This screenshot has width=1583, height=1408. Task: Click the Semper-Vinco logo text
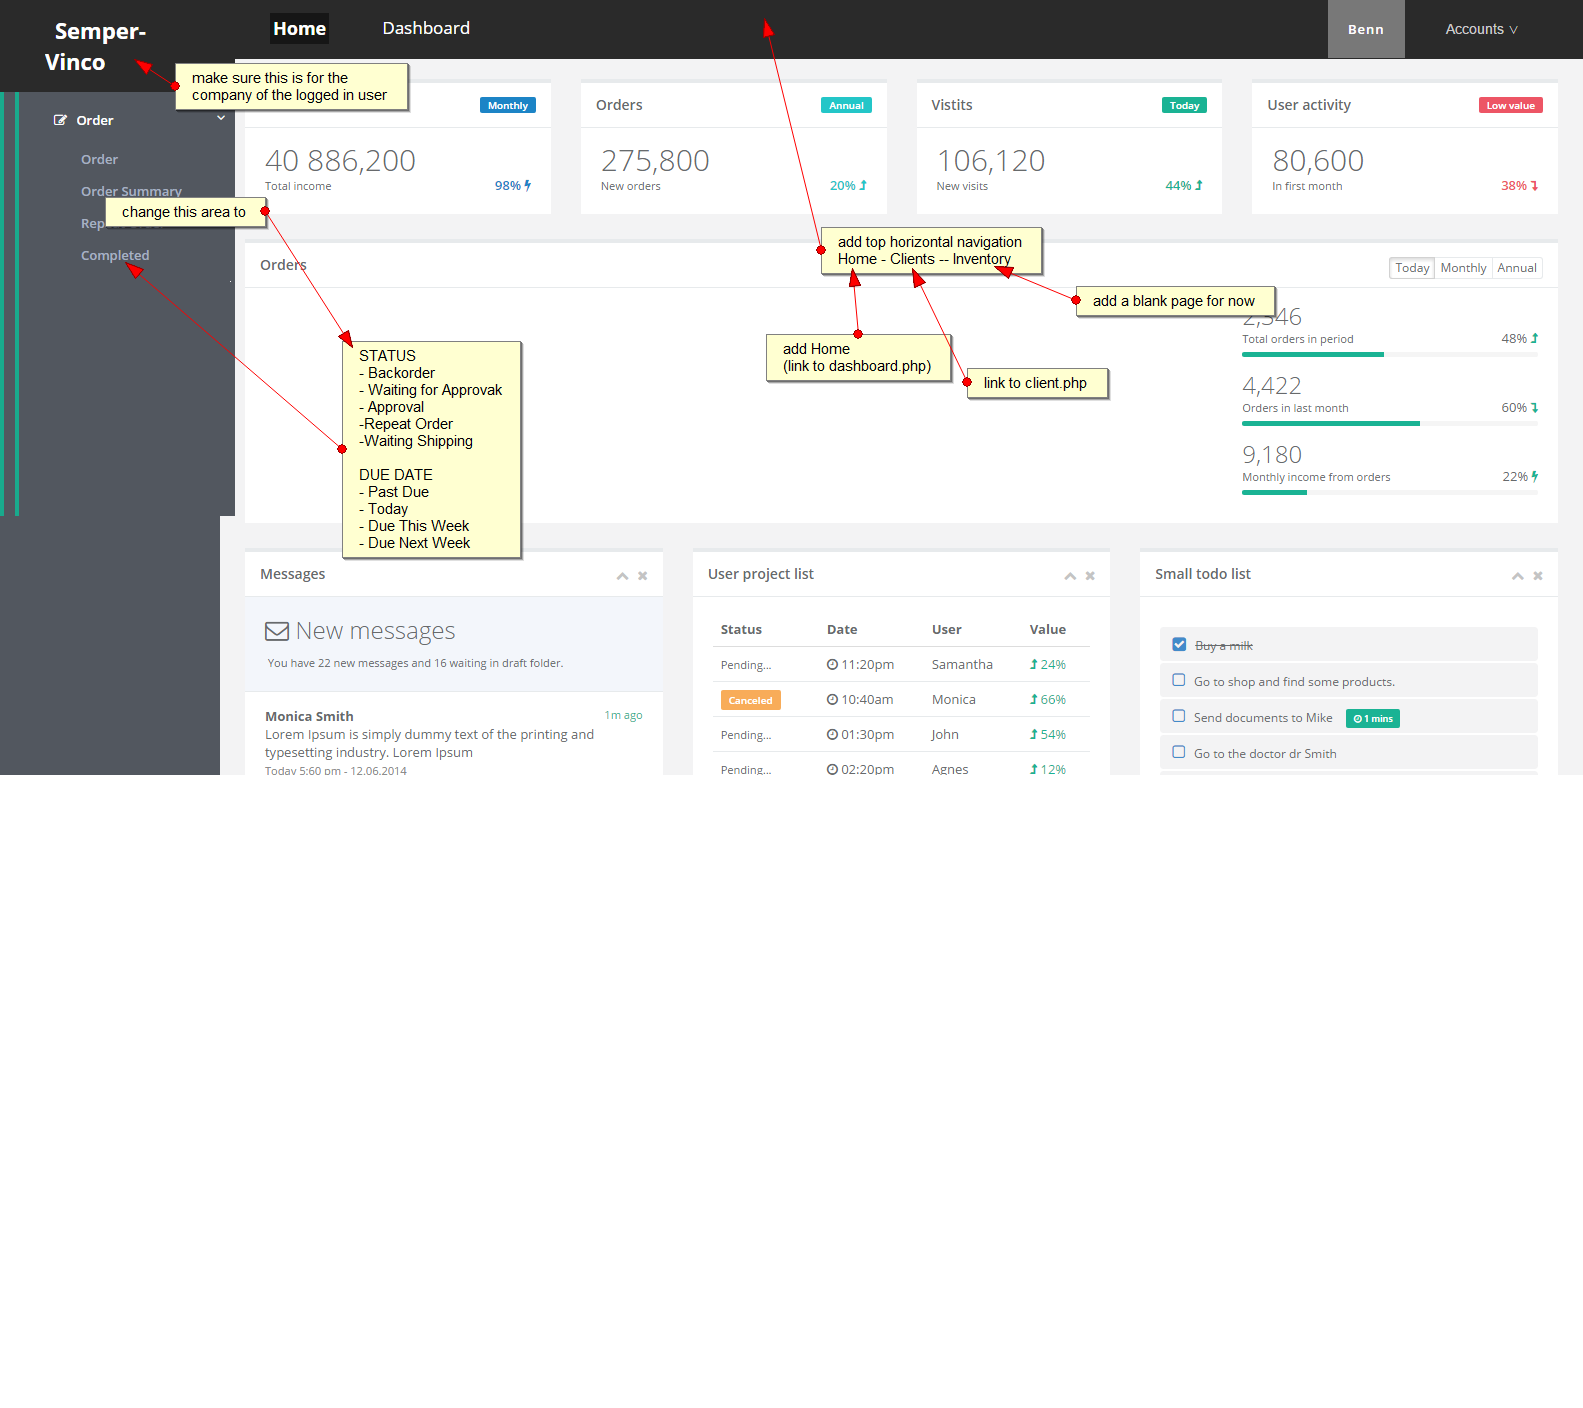(96, 46)
